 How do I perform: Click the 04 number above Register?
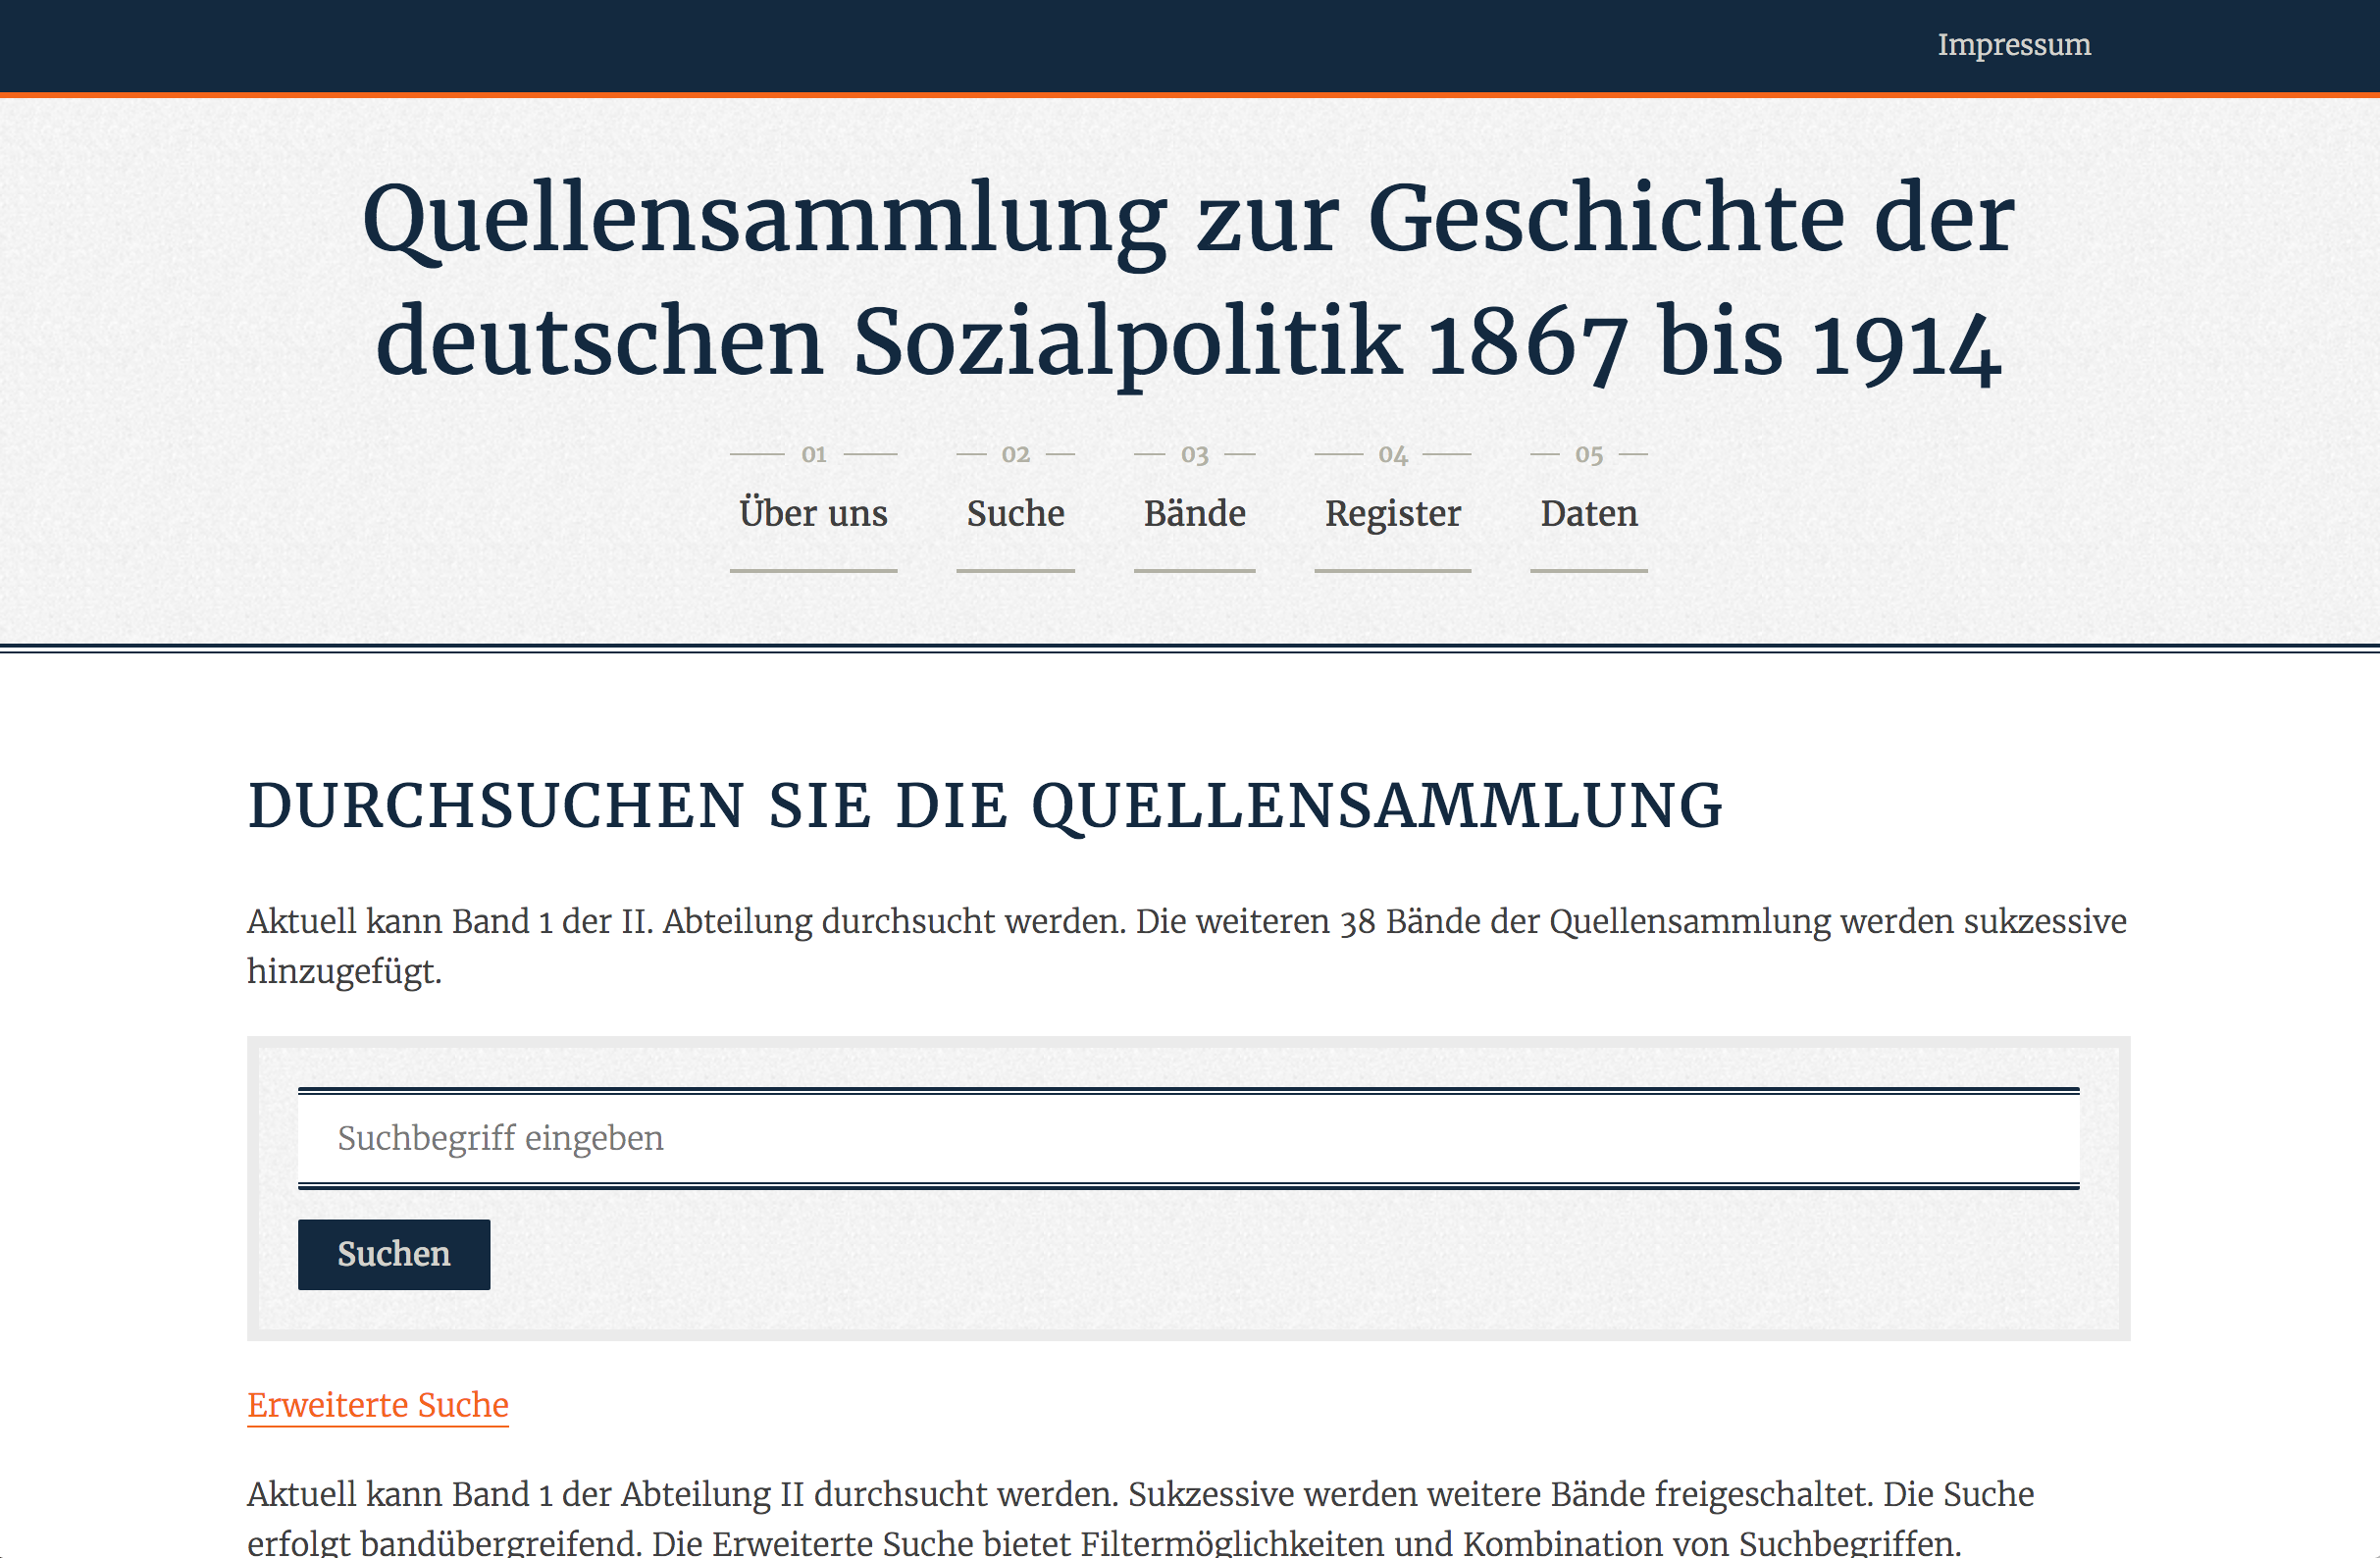1392,455
